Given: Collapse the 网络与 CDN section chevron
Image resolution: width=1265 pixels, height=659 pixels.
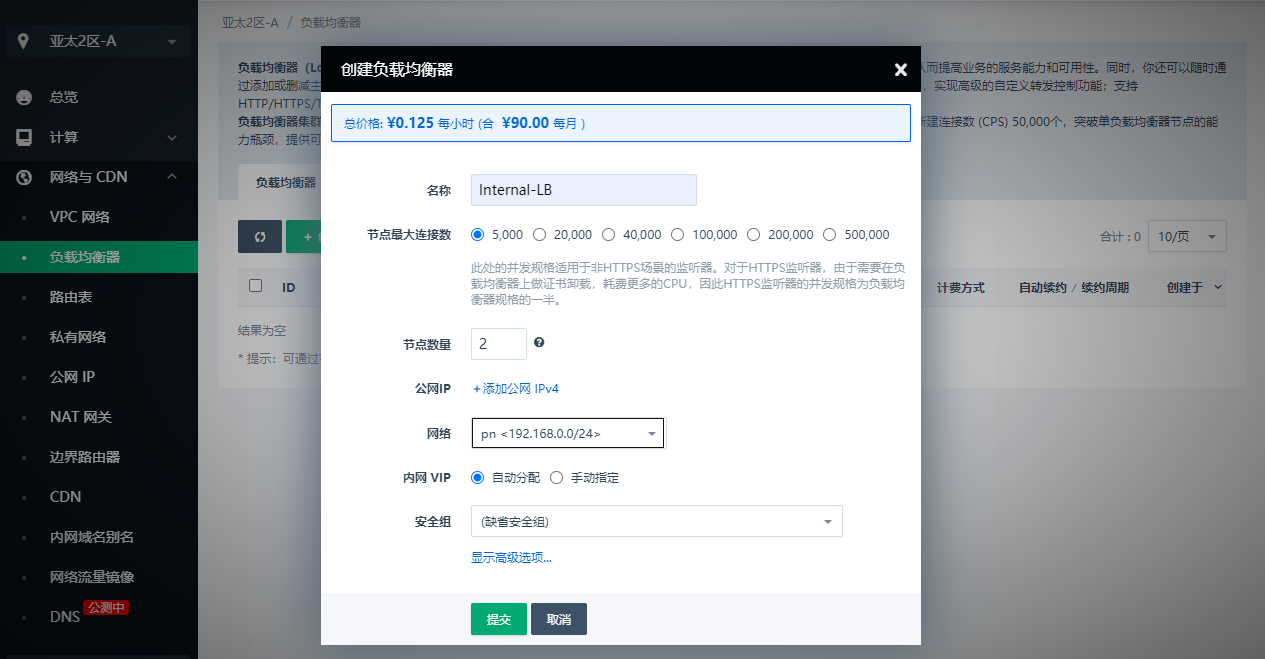Looking at the screenshot, I should coord(172,177).
